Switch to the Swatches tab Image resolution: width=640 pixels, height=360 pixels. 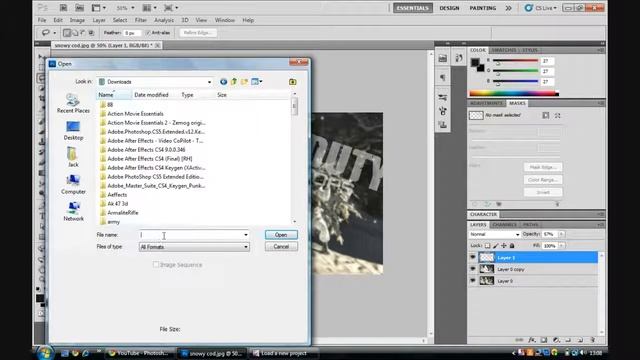click(503, 50)
